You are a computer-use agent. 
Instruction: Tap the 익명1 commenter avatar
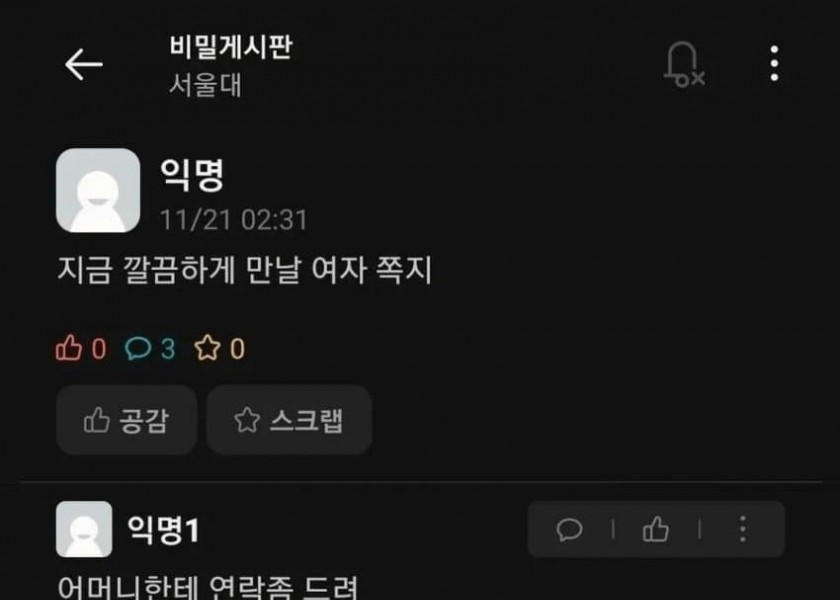(84, 529)
